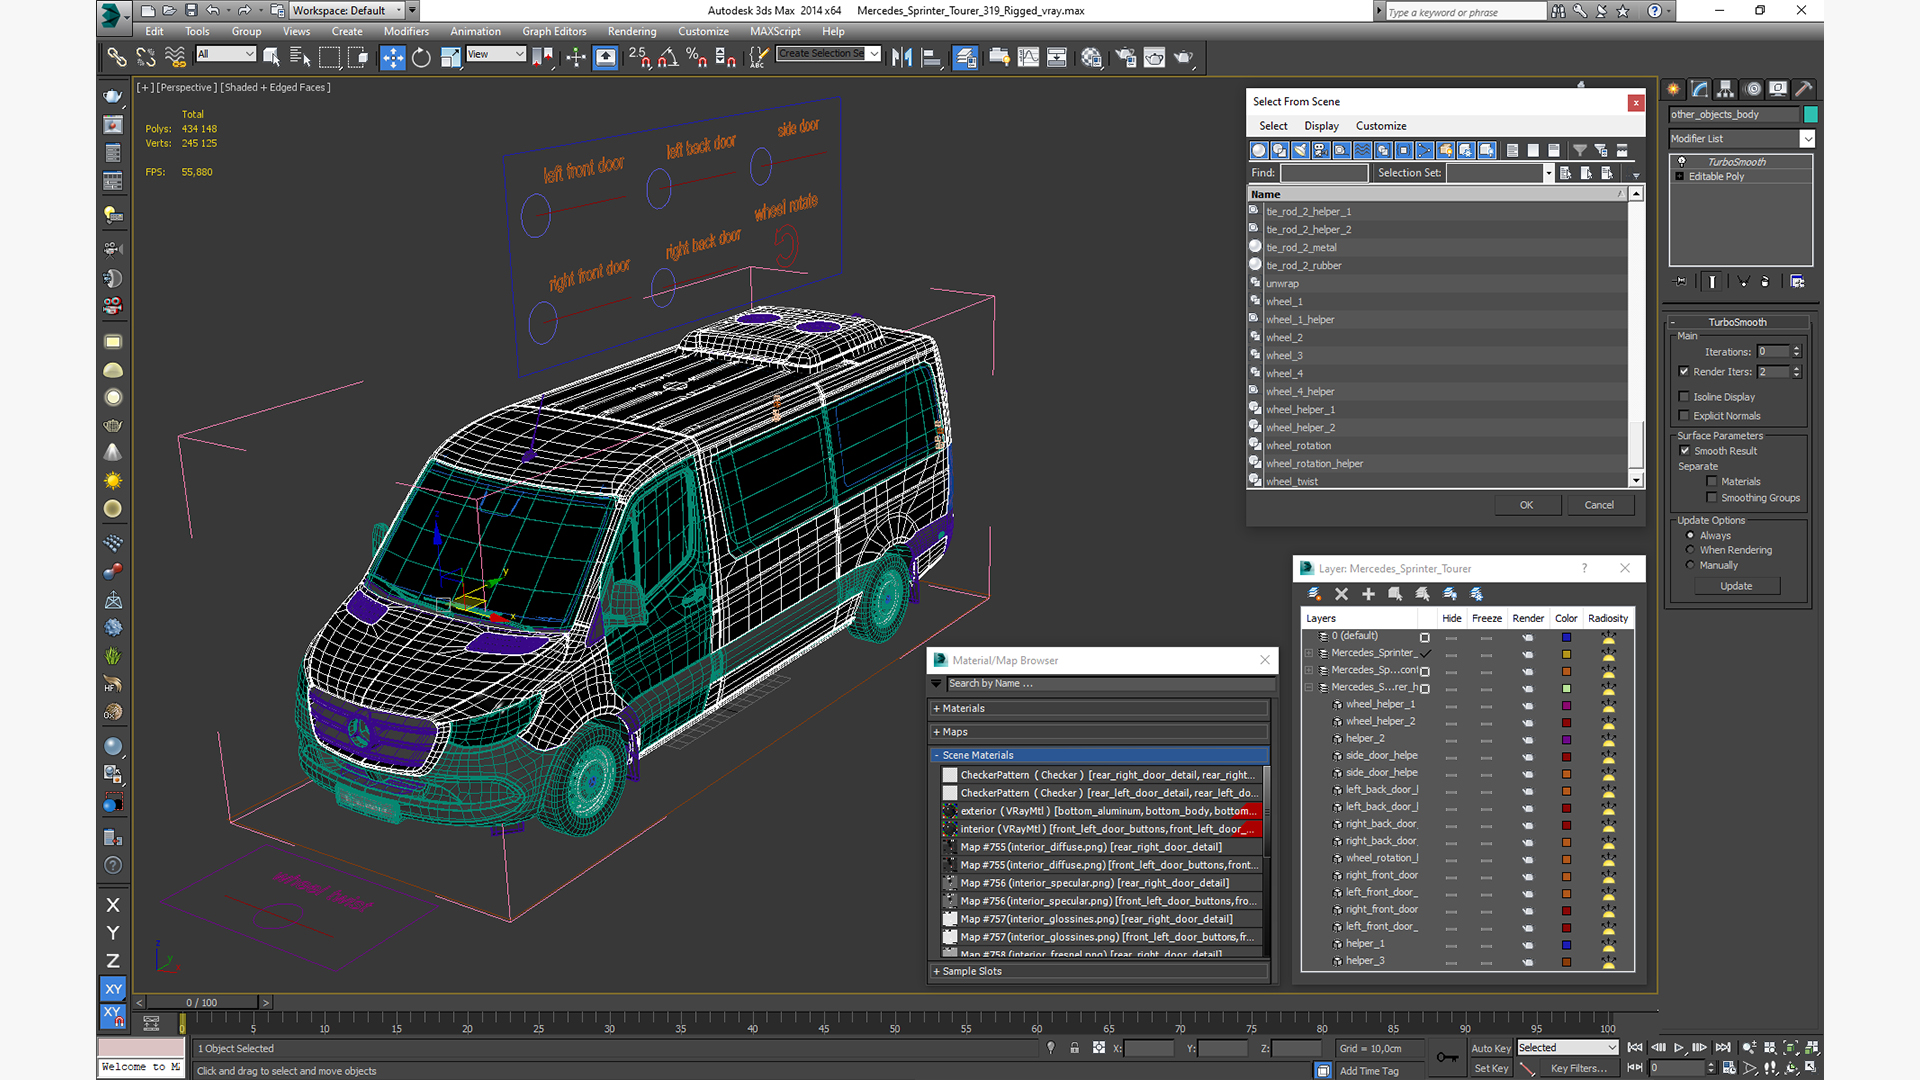This screenshot has height=1080, width=1920.
Task: Click OK in Select From Scene dialog
Action: (x=1527, y=505)
